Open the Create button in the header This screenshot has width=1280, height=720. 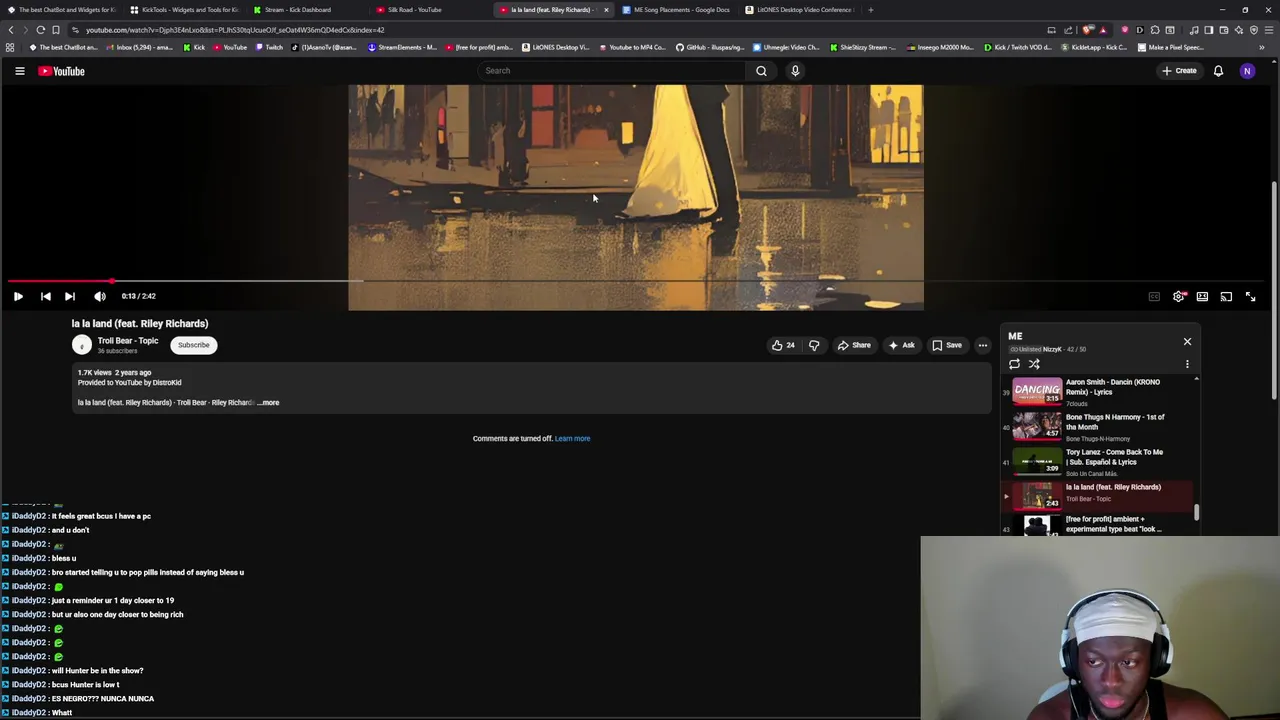click(1179, 71)
